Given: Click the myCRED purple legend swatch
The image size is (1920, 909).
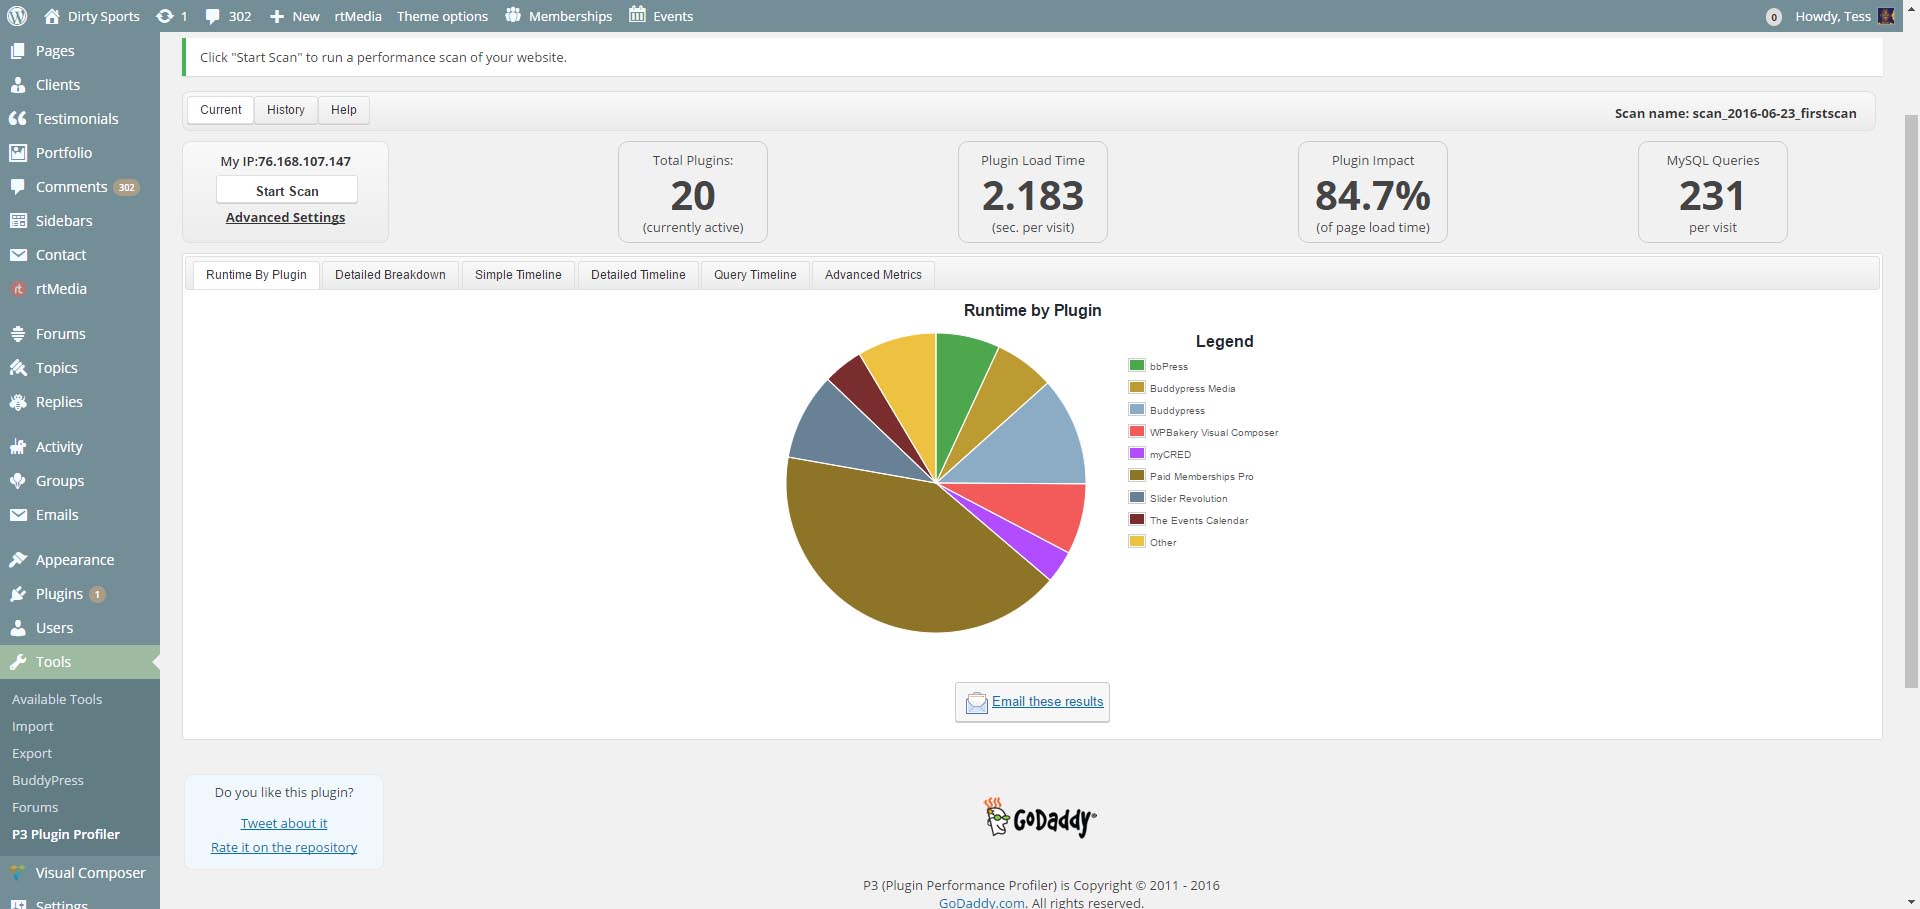Looking at the screenshot, I should click(1137, 453).
